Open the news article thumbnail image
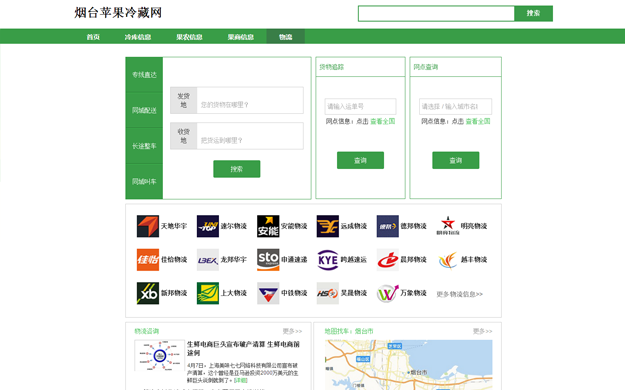Viewport: 625px width, 390px height. point(159,356)
